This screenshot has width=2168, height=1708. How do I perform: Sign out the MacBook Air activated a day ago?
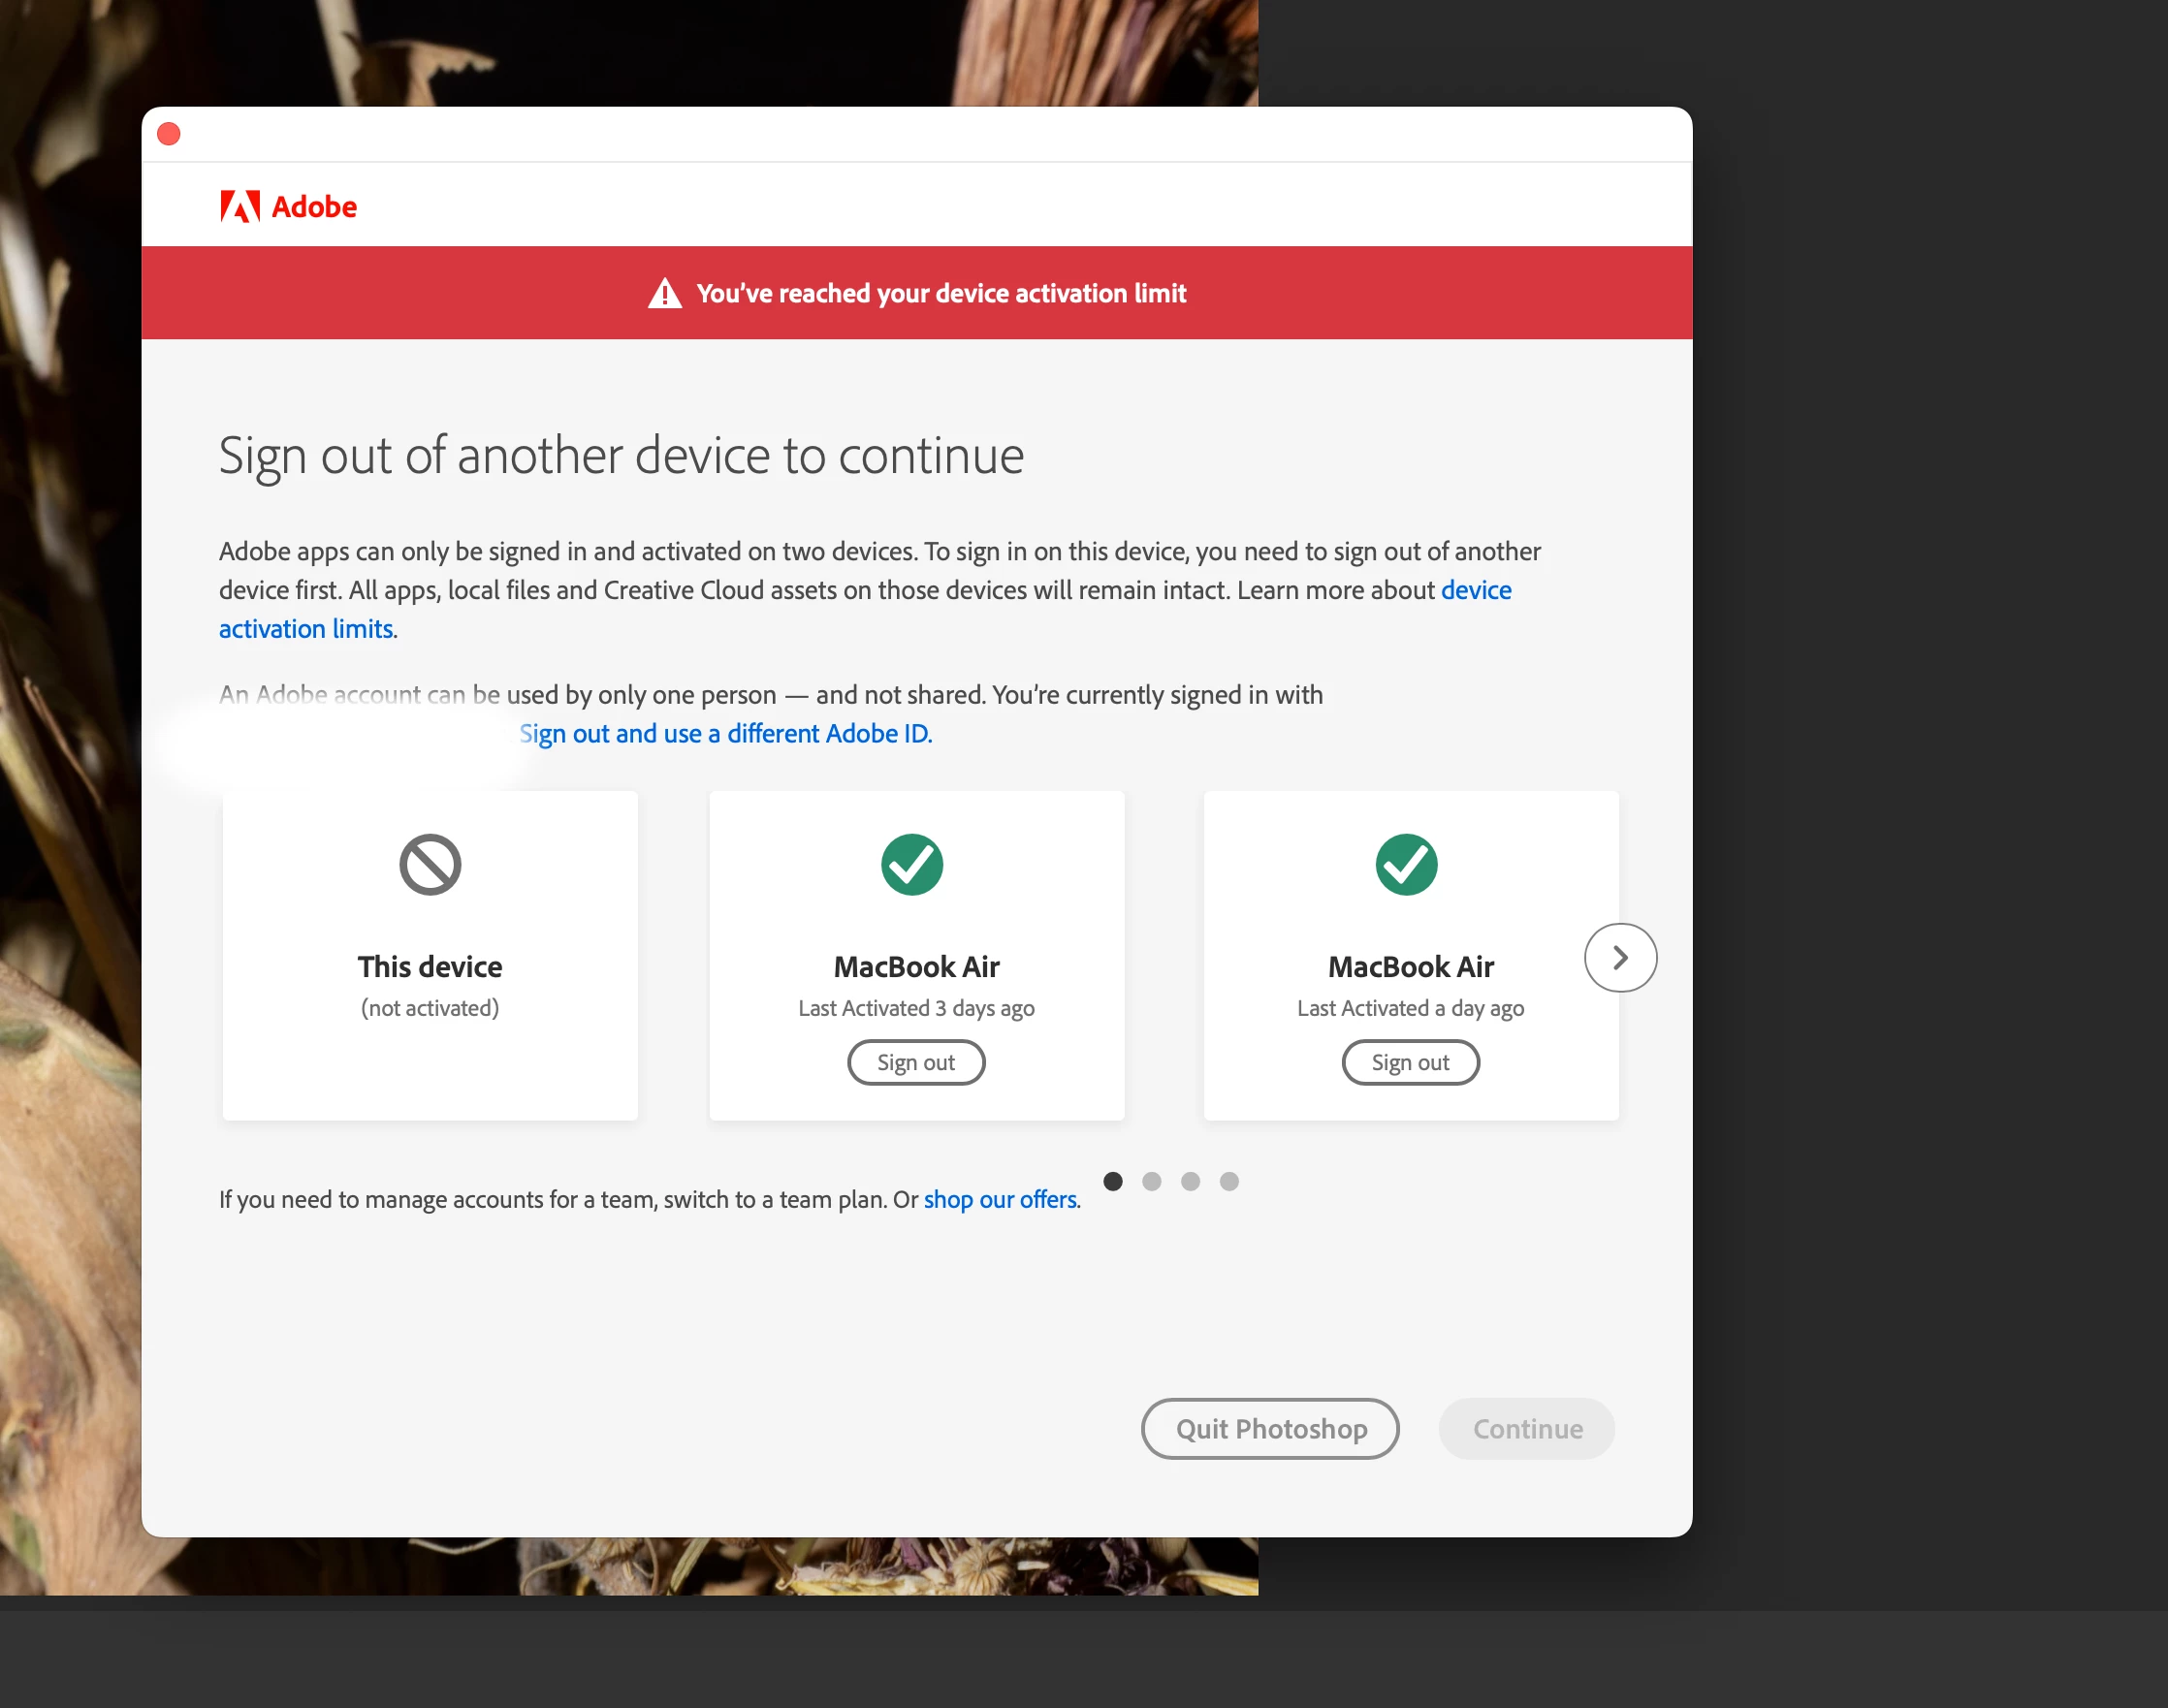(1410, 1062)
